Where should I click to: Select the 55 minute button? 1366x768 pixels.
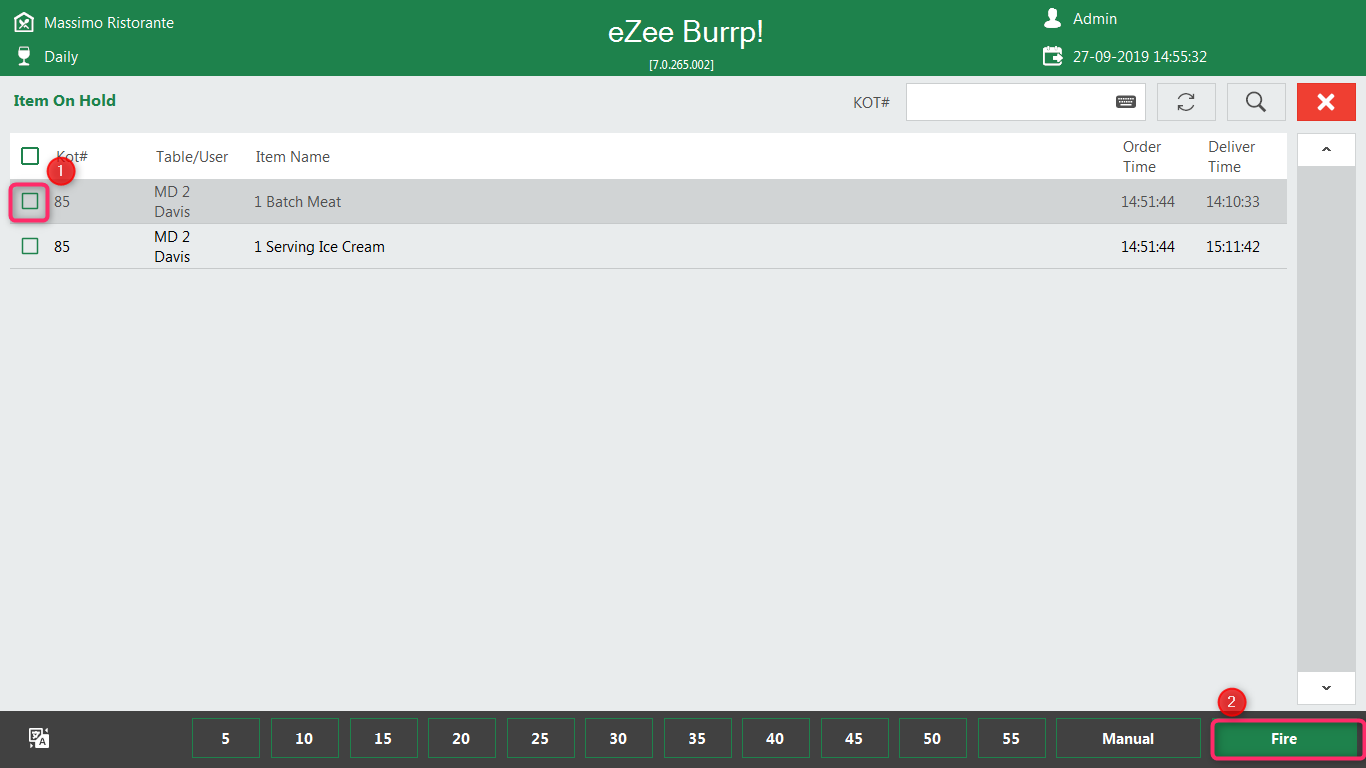click(x=1011, y=739)
